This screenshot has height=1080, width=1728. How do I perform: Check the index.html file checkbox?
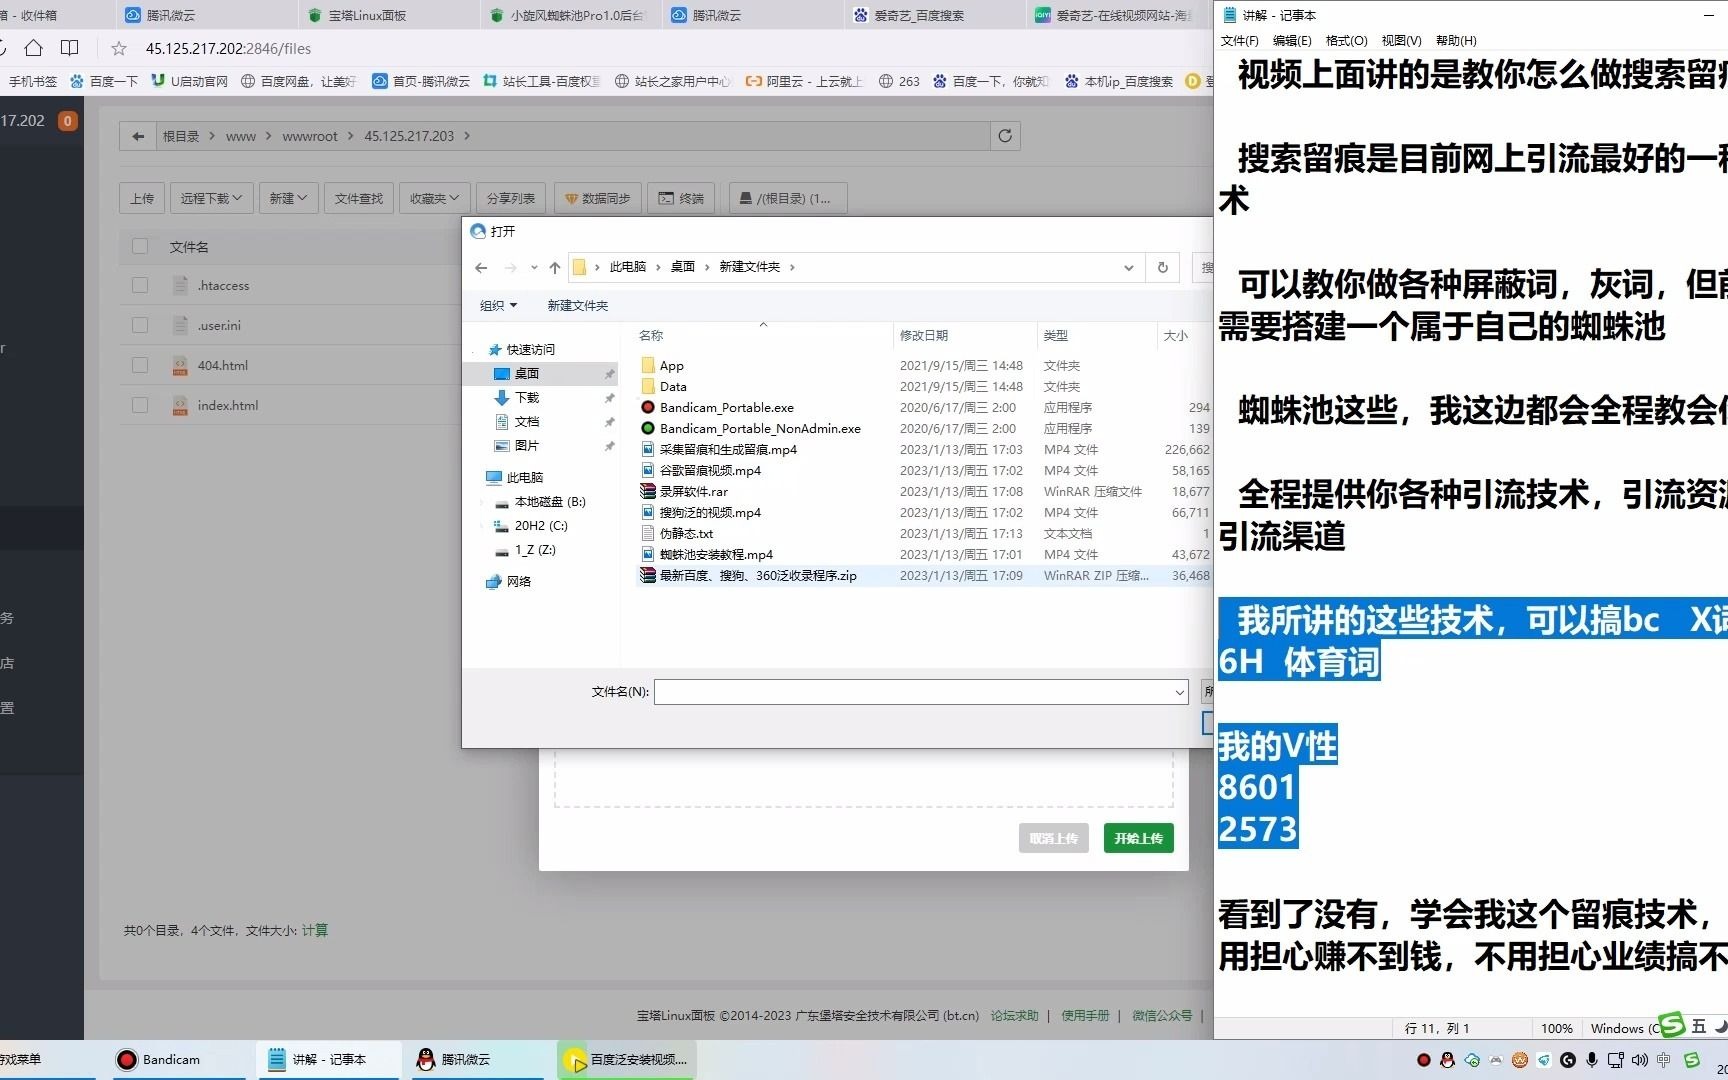(x=140, y=405)
